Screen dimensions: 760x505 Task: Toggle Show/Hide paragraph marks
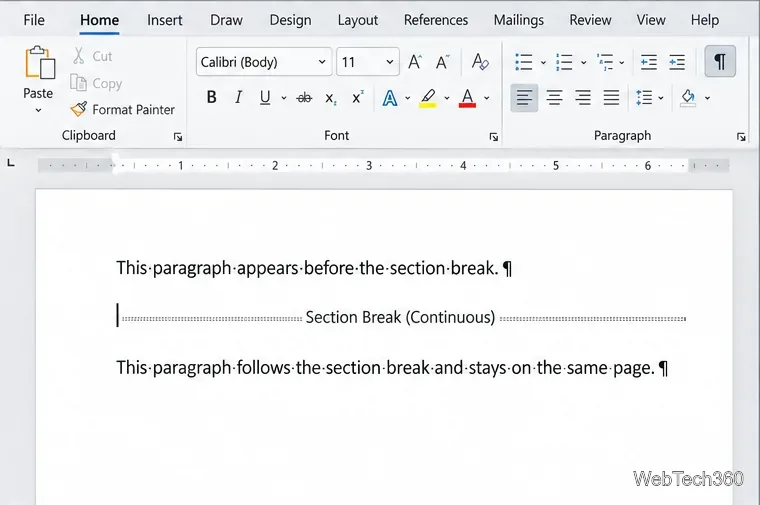coord(720,62)
